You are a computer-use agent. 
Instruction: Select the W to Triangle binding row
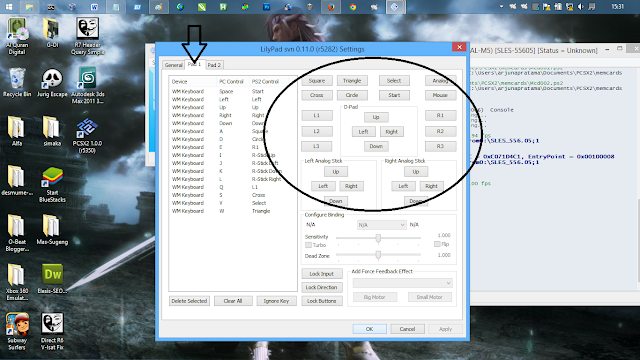click(x=233, y=211)
